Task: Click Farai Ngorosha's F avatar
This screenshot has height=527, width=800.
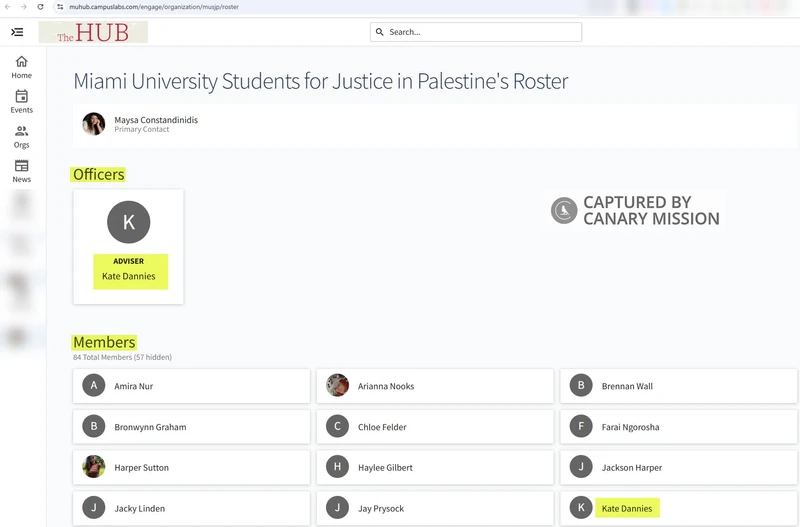Action: (x=581, y=426)
